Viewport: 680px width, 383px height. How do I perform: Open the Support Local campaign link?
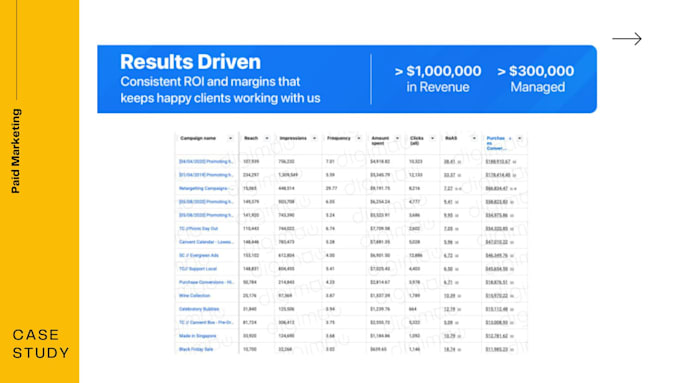[x=198, y=269]
